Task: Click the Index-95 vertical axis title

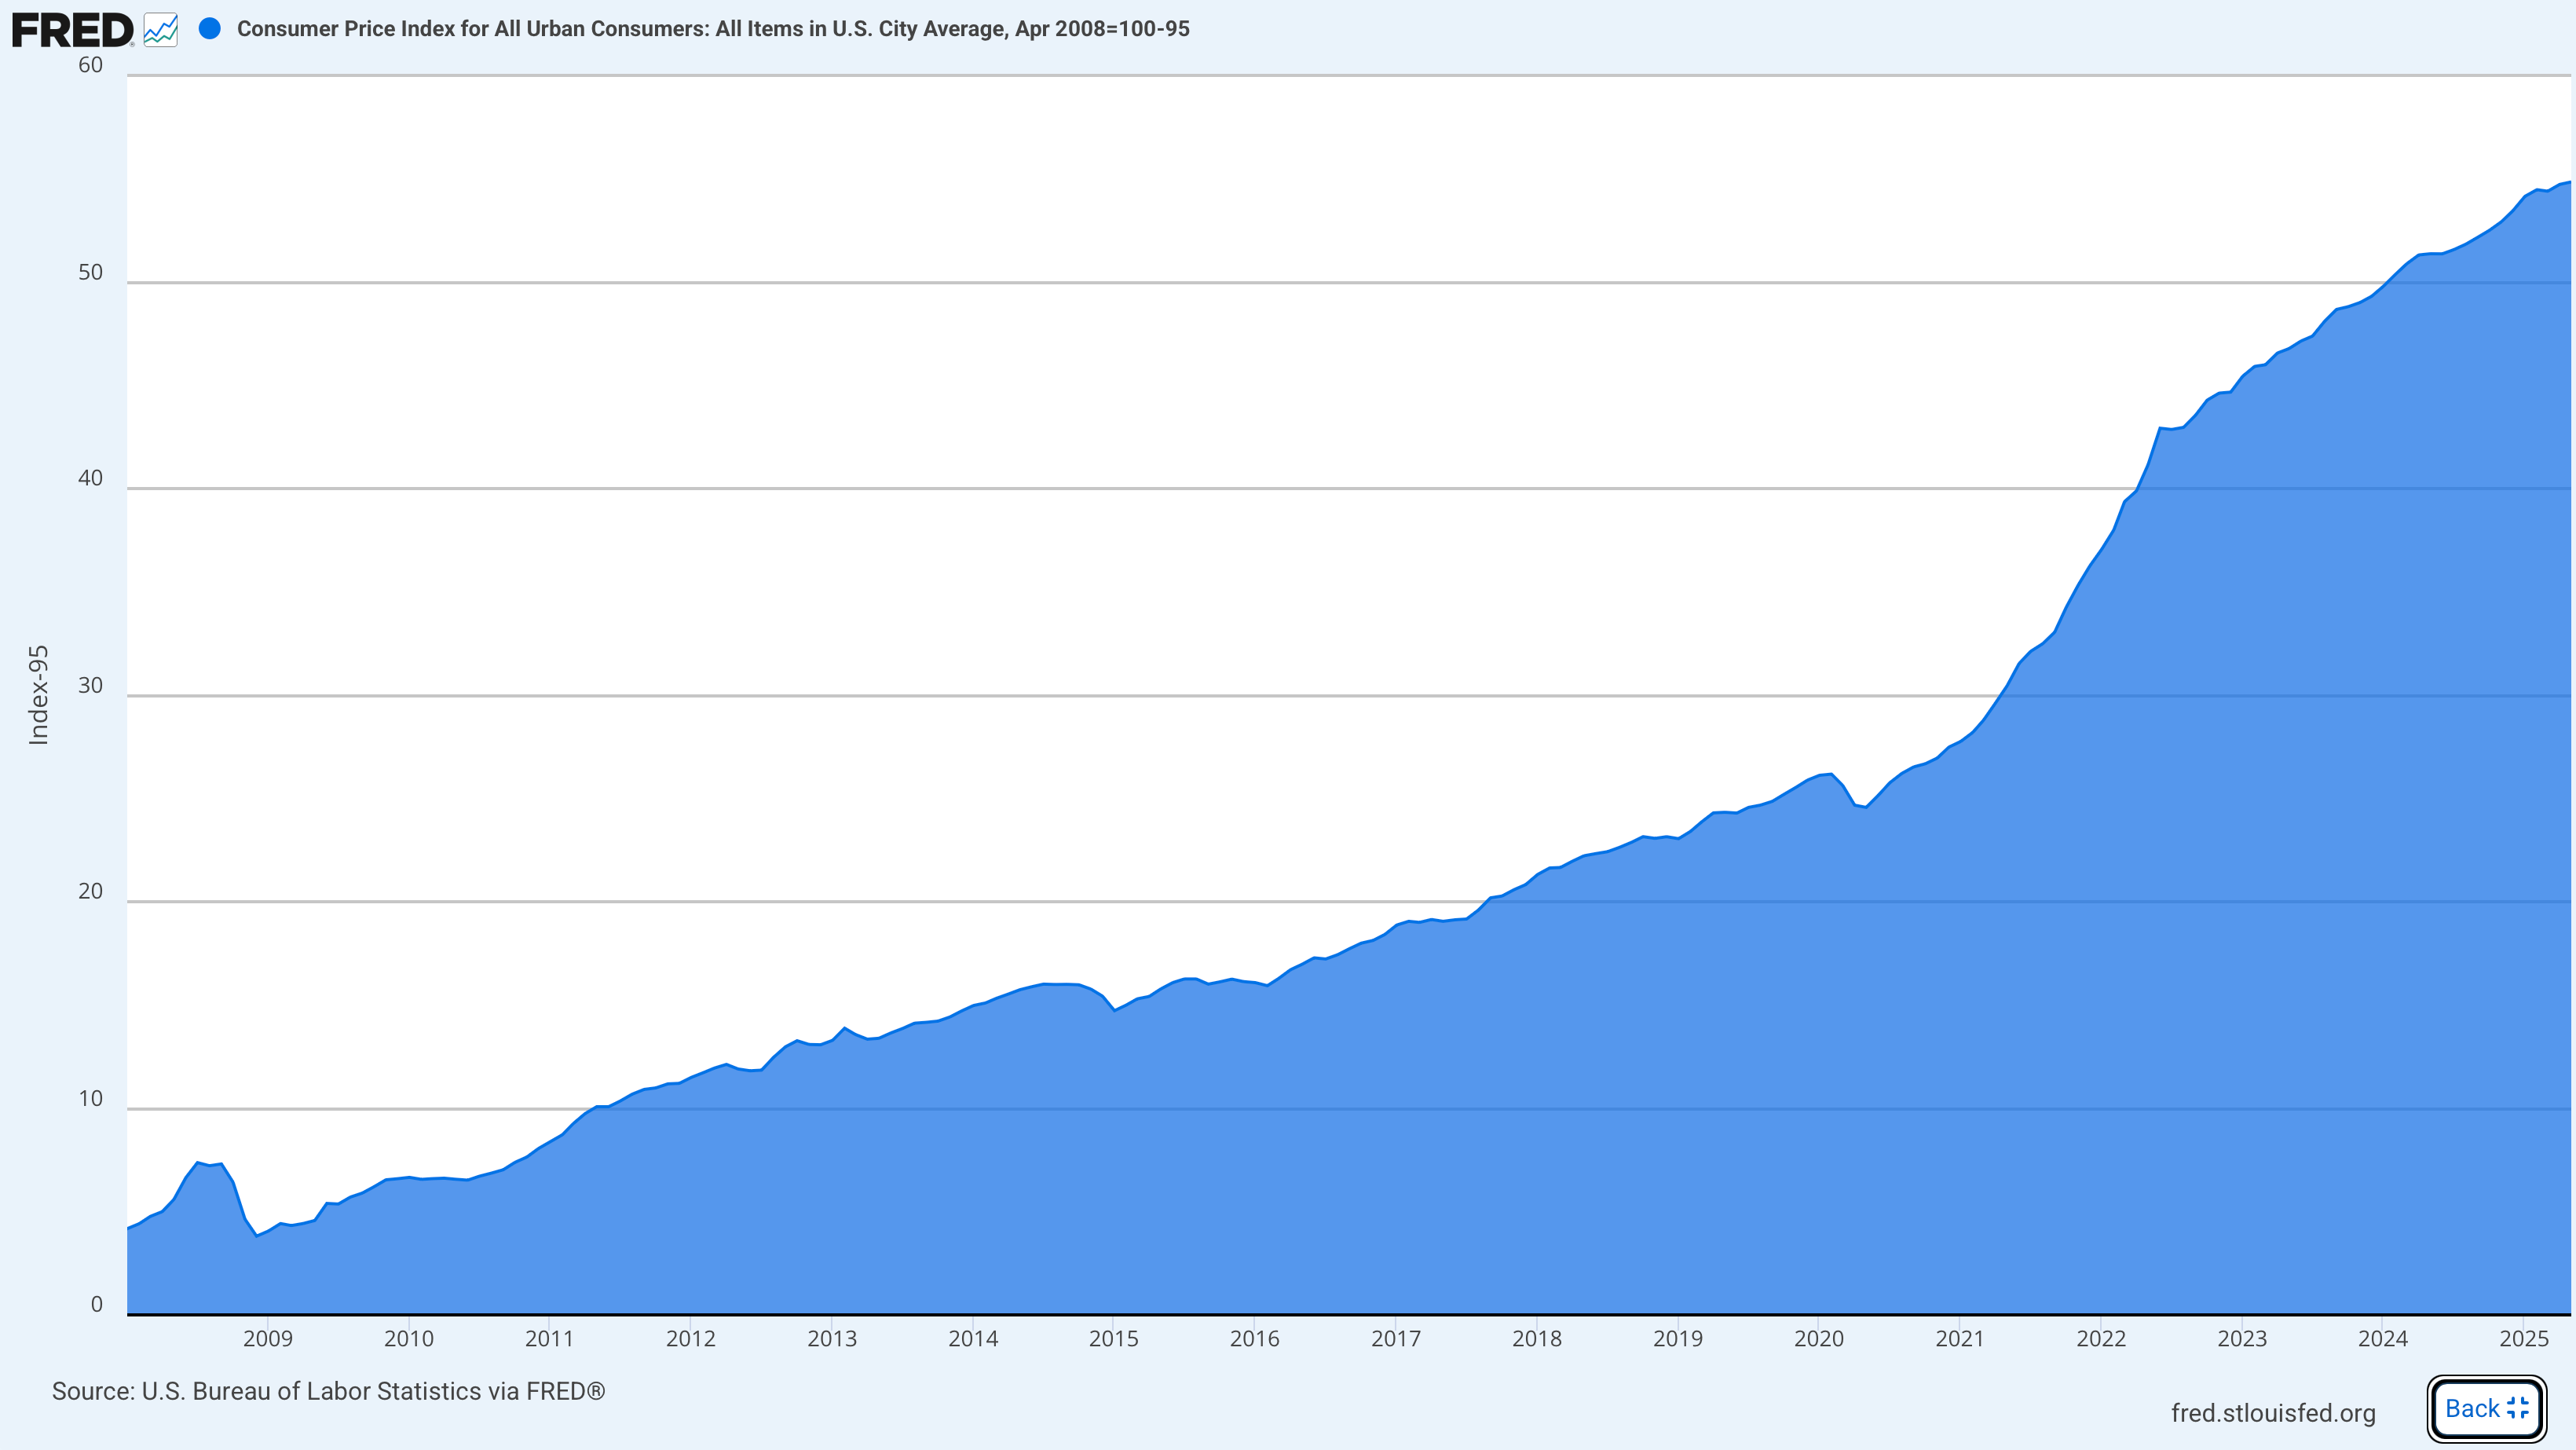Action: click(38, 695)
